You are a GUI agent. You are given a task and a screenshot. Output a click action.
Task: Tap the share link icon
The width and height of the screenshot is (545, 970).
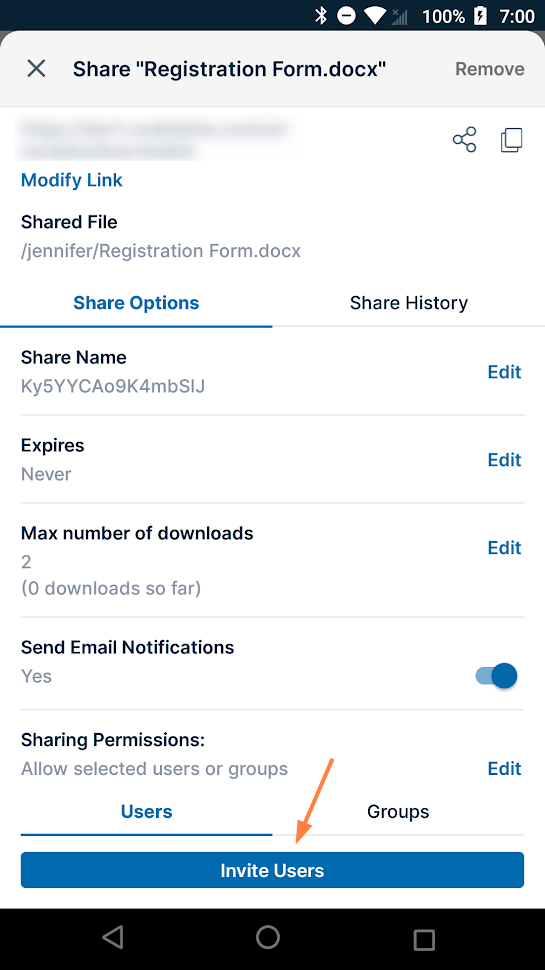click(x=465, y=140)
